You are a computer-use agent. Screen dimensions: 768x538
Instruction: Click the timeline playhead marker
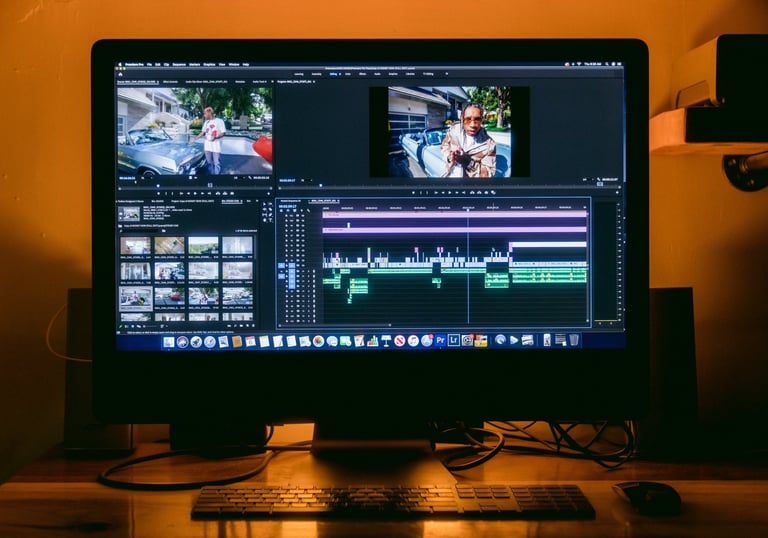click(x=468, y=209)
